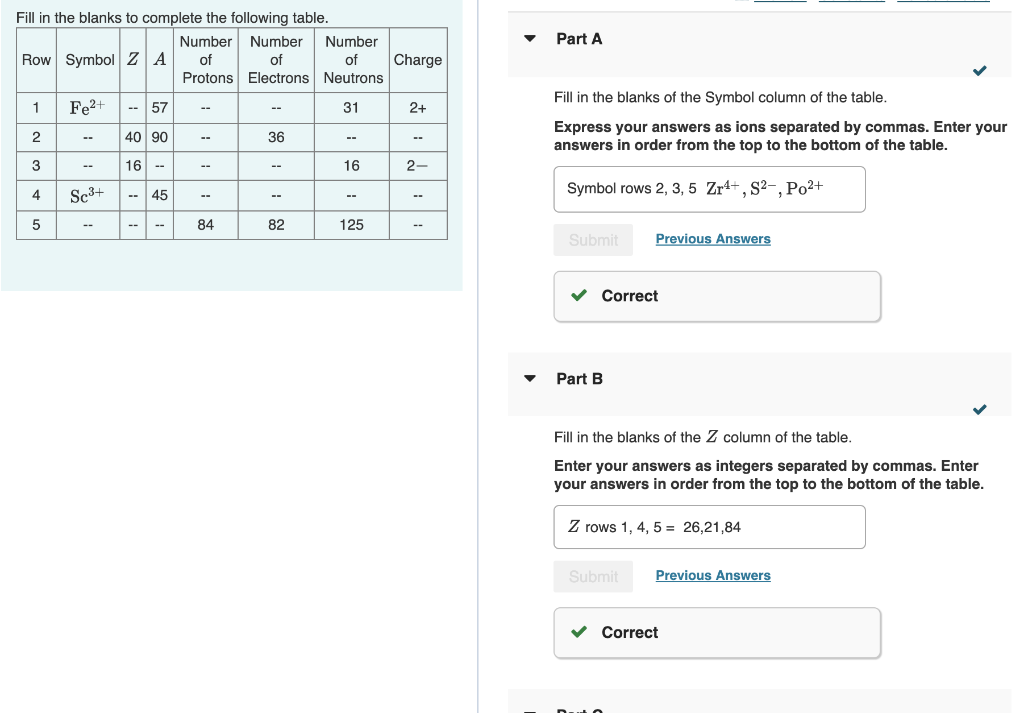The image size is (1024, 713).
Task: Click the green checkmark in Part A Correct box
Action: pyautogui.click(x=578, y=296)
